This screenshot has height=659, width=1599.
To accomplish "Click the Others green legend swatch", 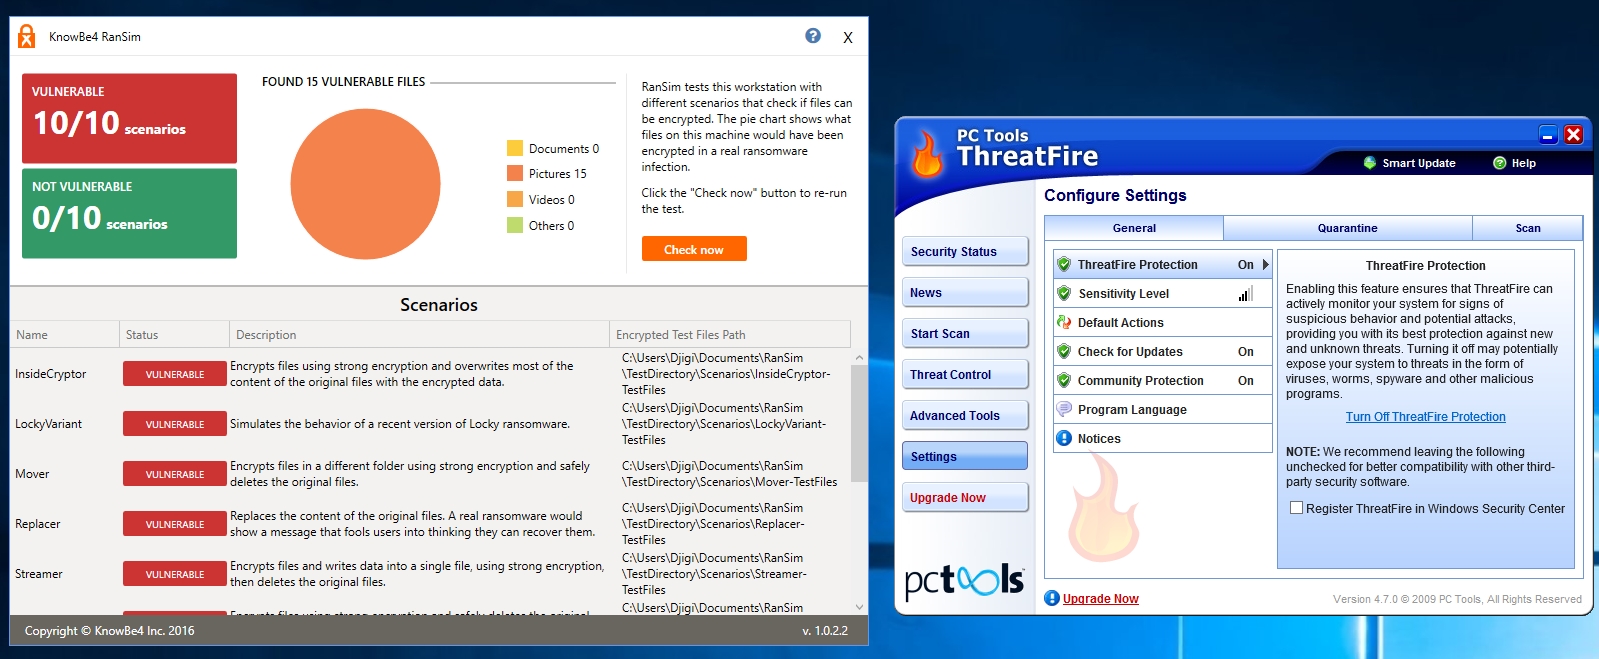I will click(515, 225).
